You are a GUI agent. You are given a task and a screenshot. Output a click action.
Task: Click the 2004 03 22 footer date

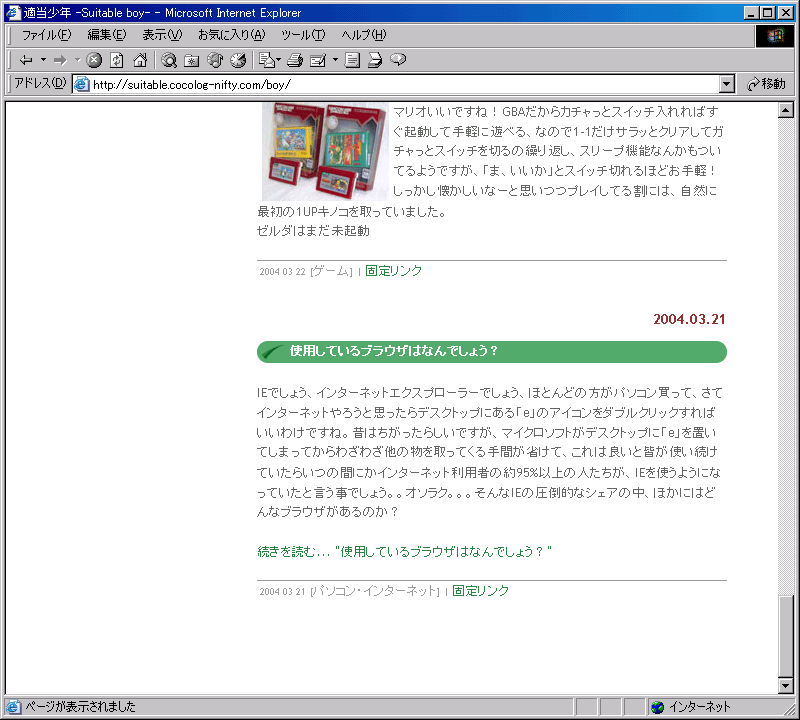[x=282, y=272]
